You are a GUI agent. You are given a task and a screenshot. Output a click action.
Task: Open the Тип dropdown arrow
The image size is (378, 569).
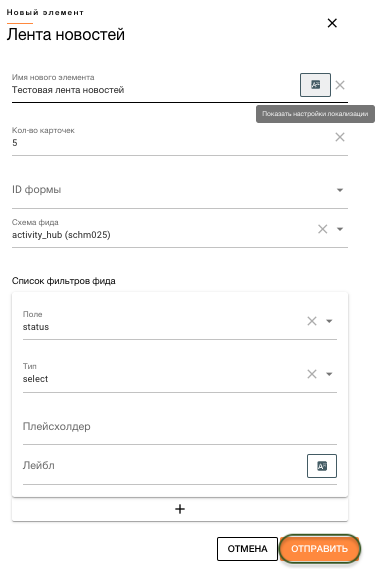pos(329,374)
